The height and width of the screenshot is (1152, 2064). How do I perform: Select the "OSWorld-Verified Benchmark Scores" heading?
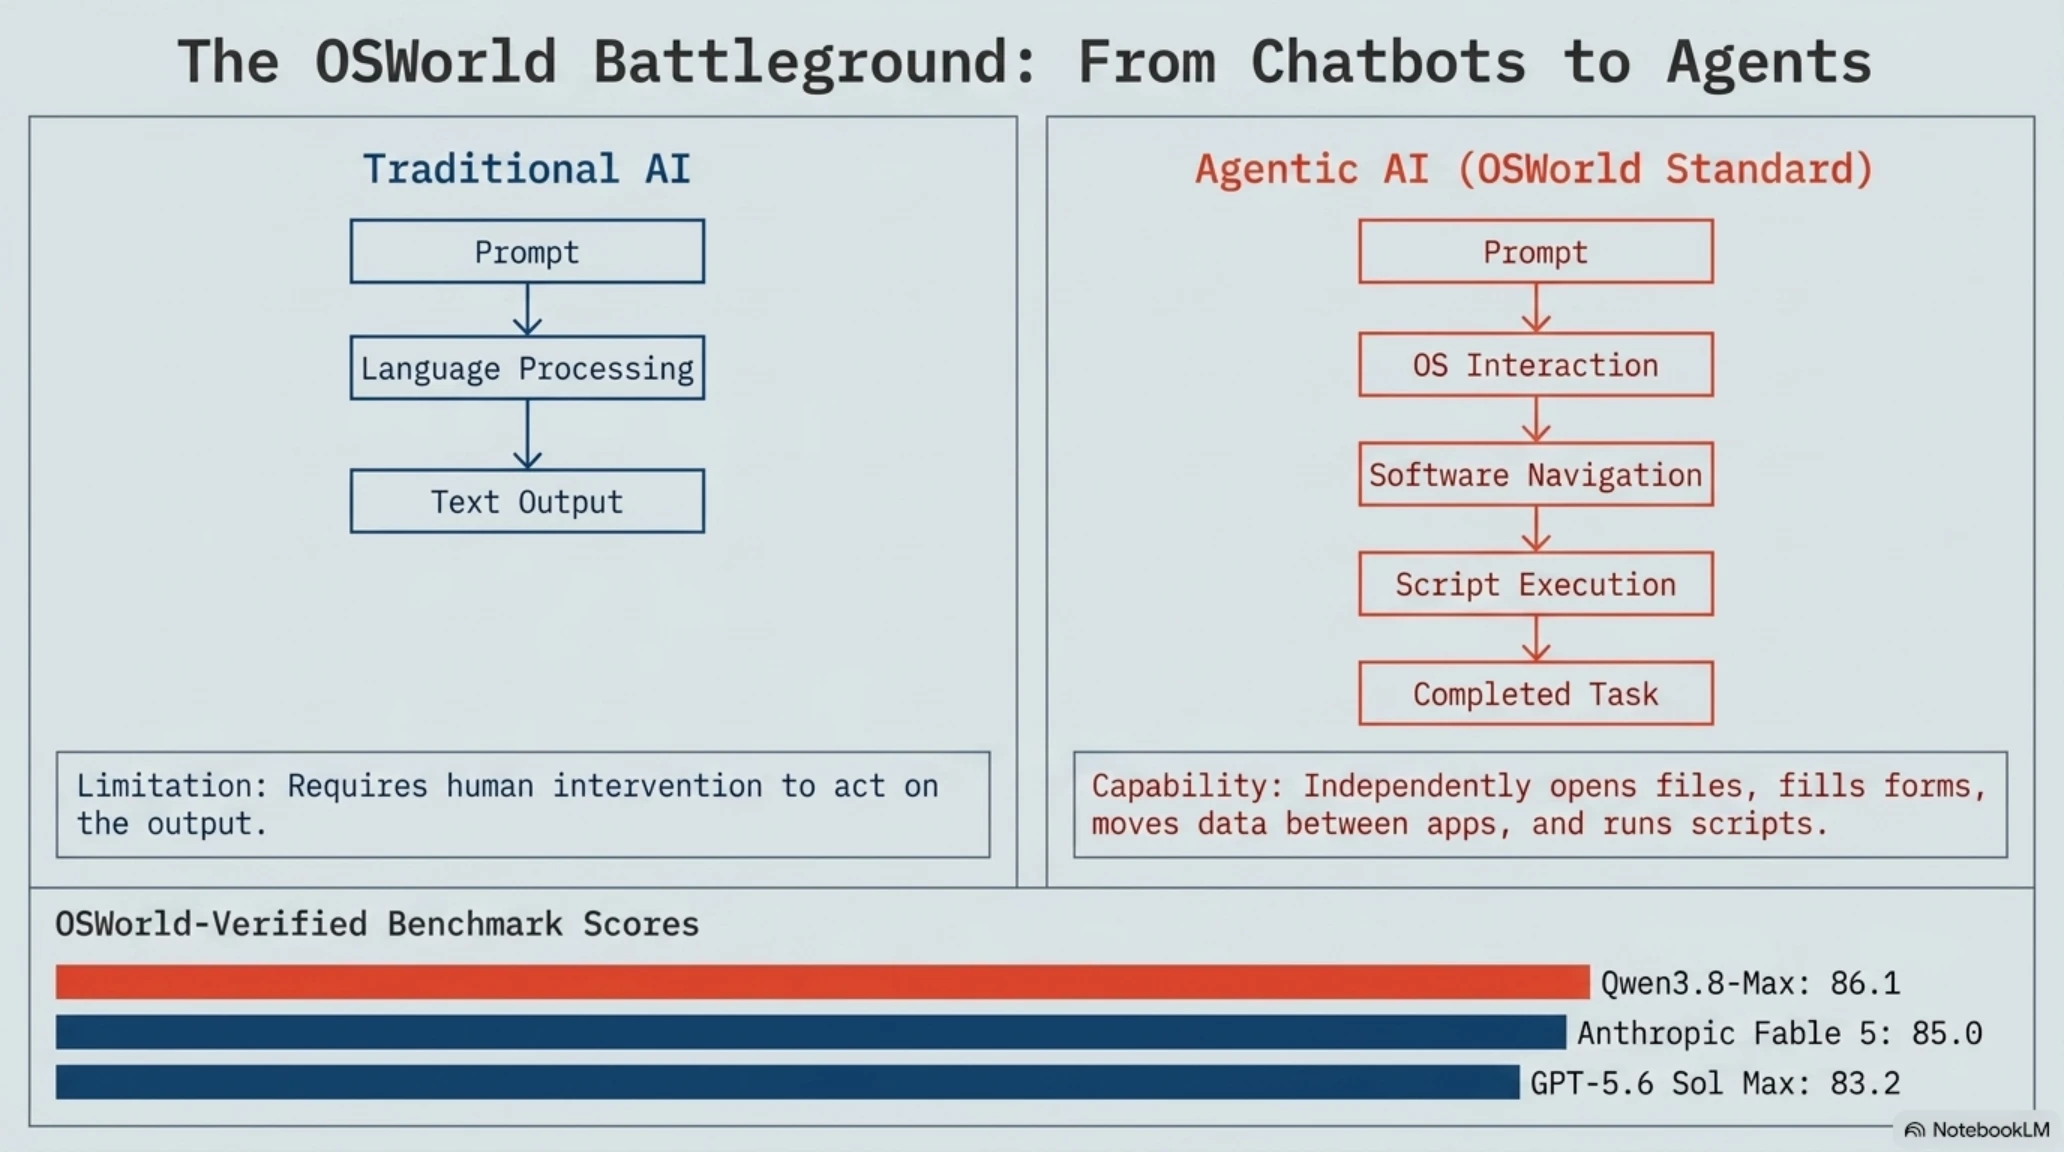coord(377,924)
